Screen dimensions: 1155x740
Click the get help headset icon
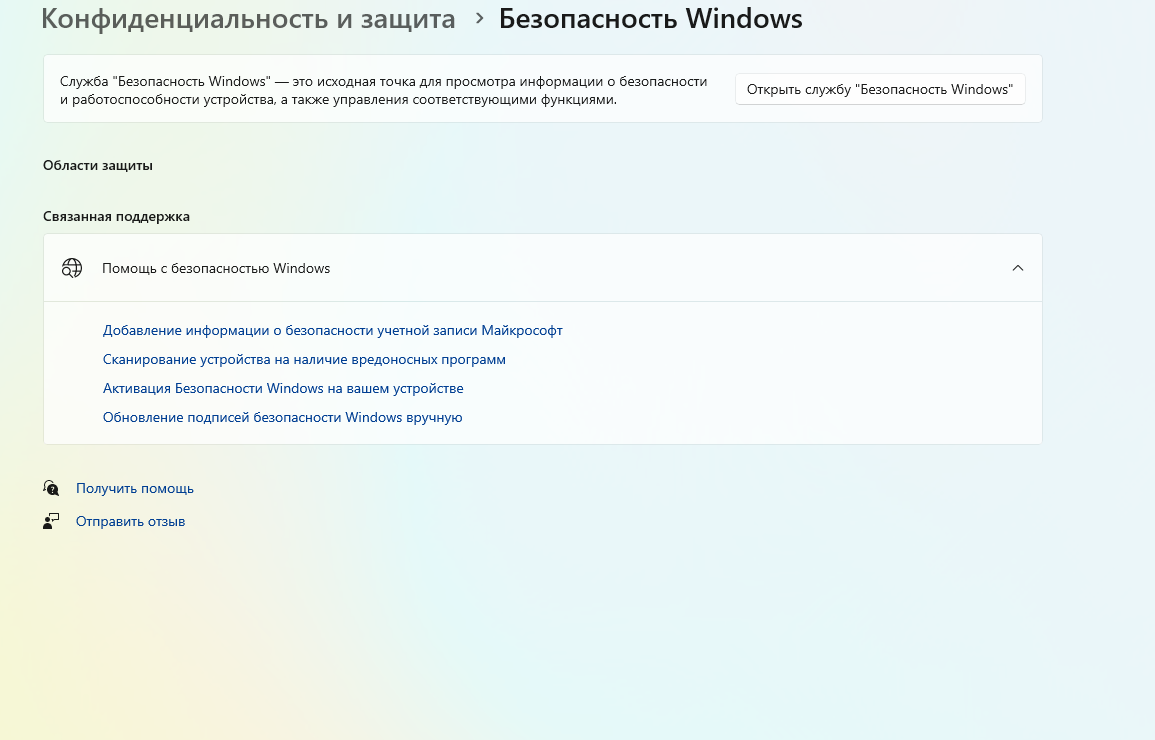tap(51, 487)
